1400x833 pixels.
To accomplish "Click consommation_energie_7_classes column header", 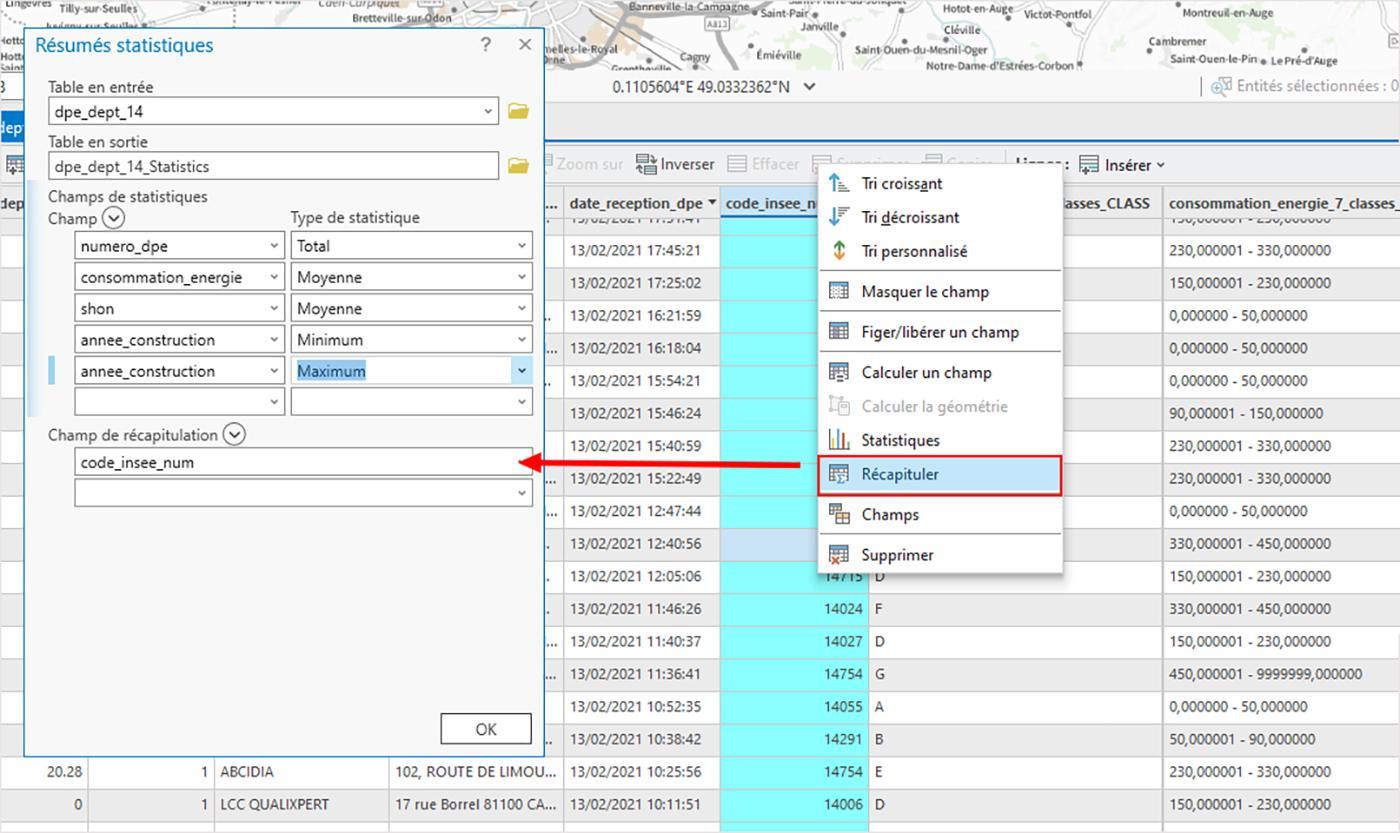I will [1282, 203].
